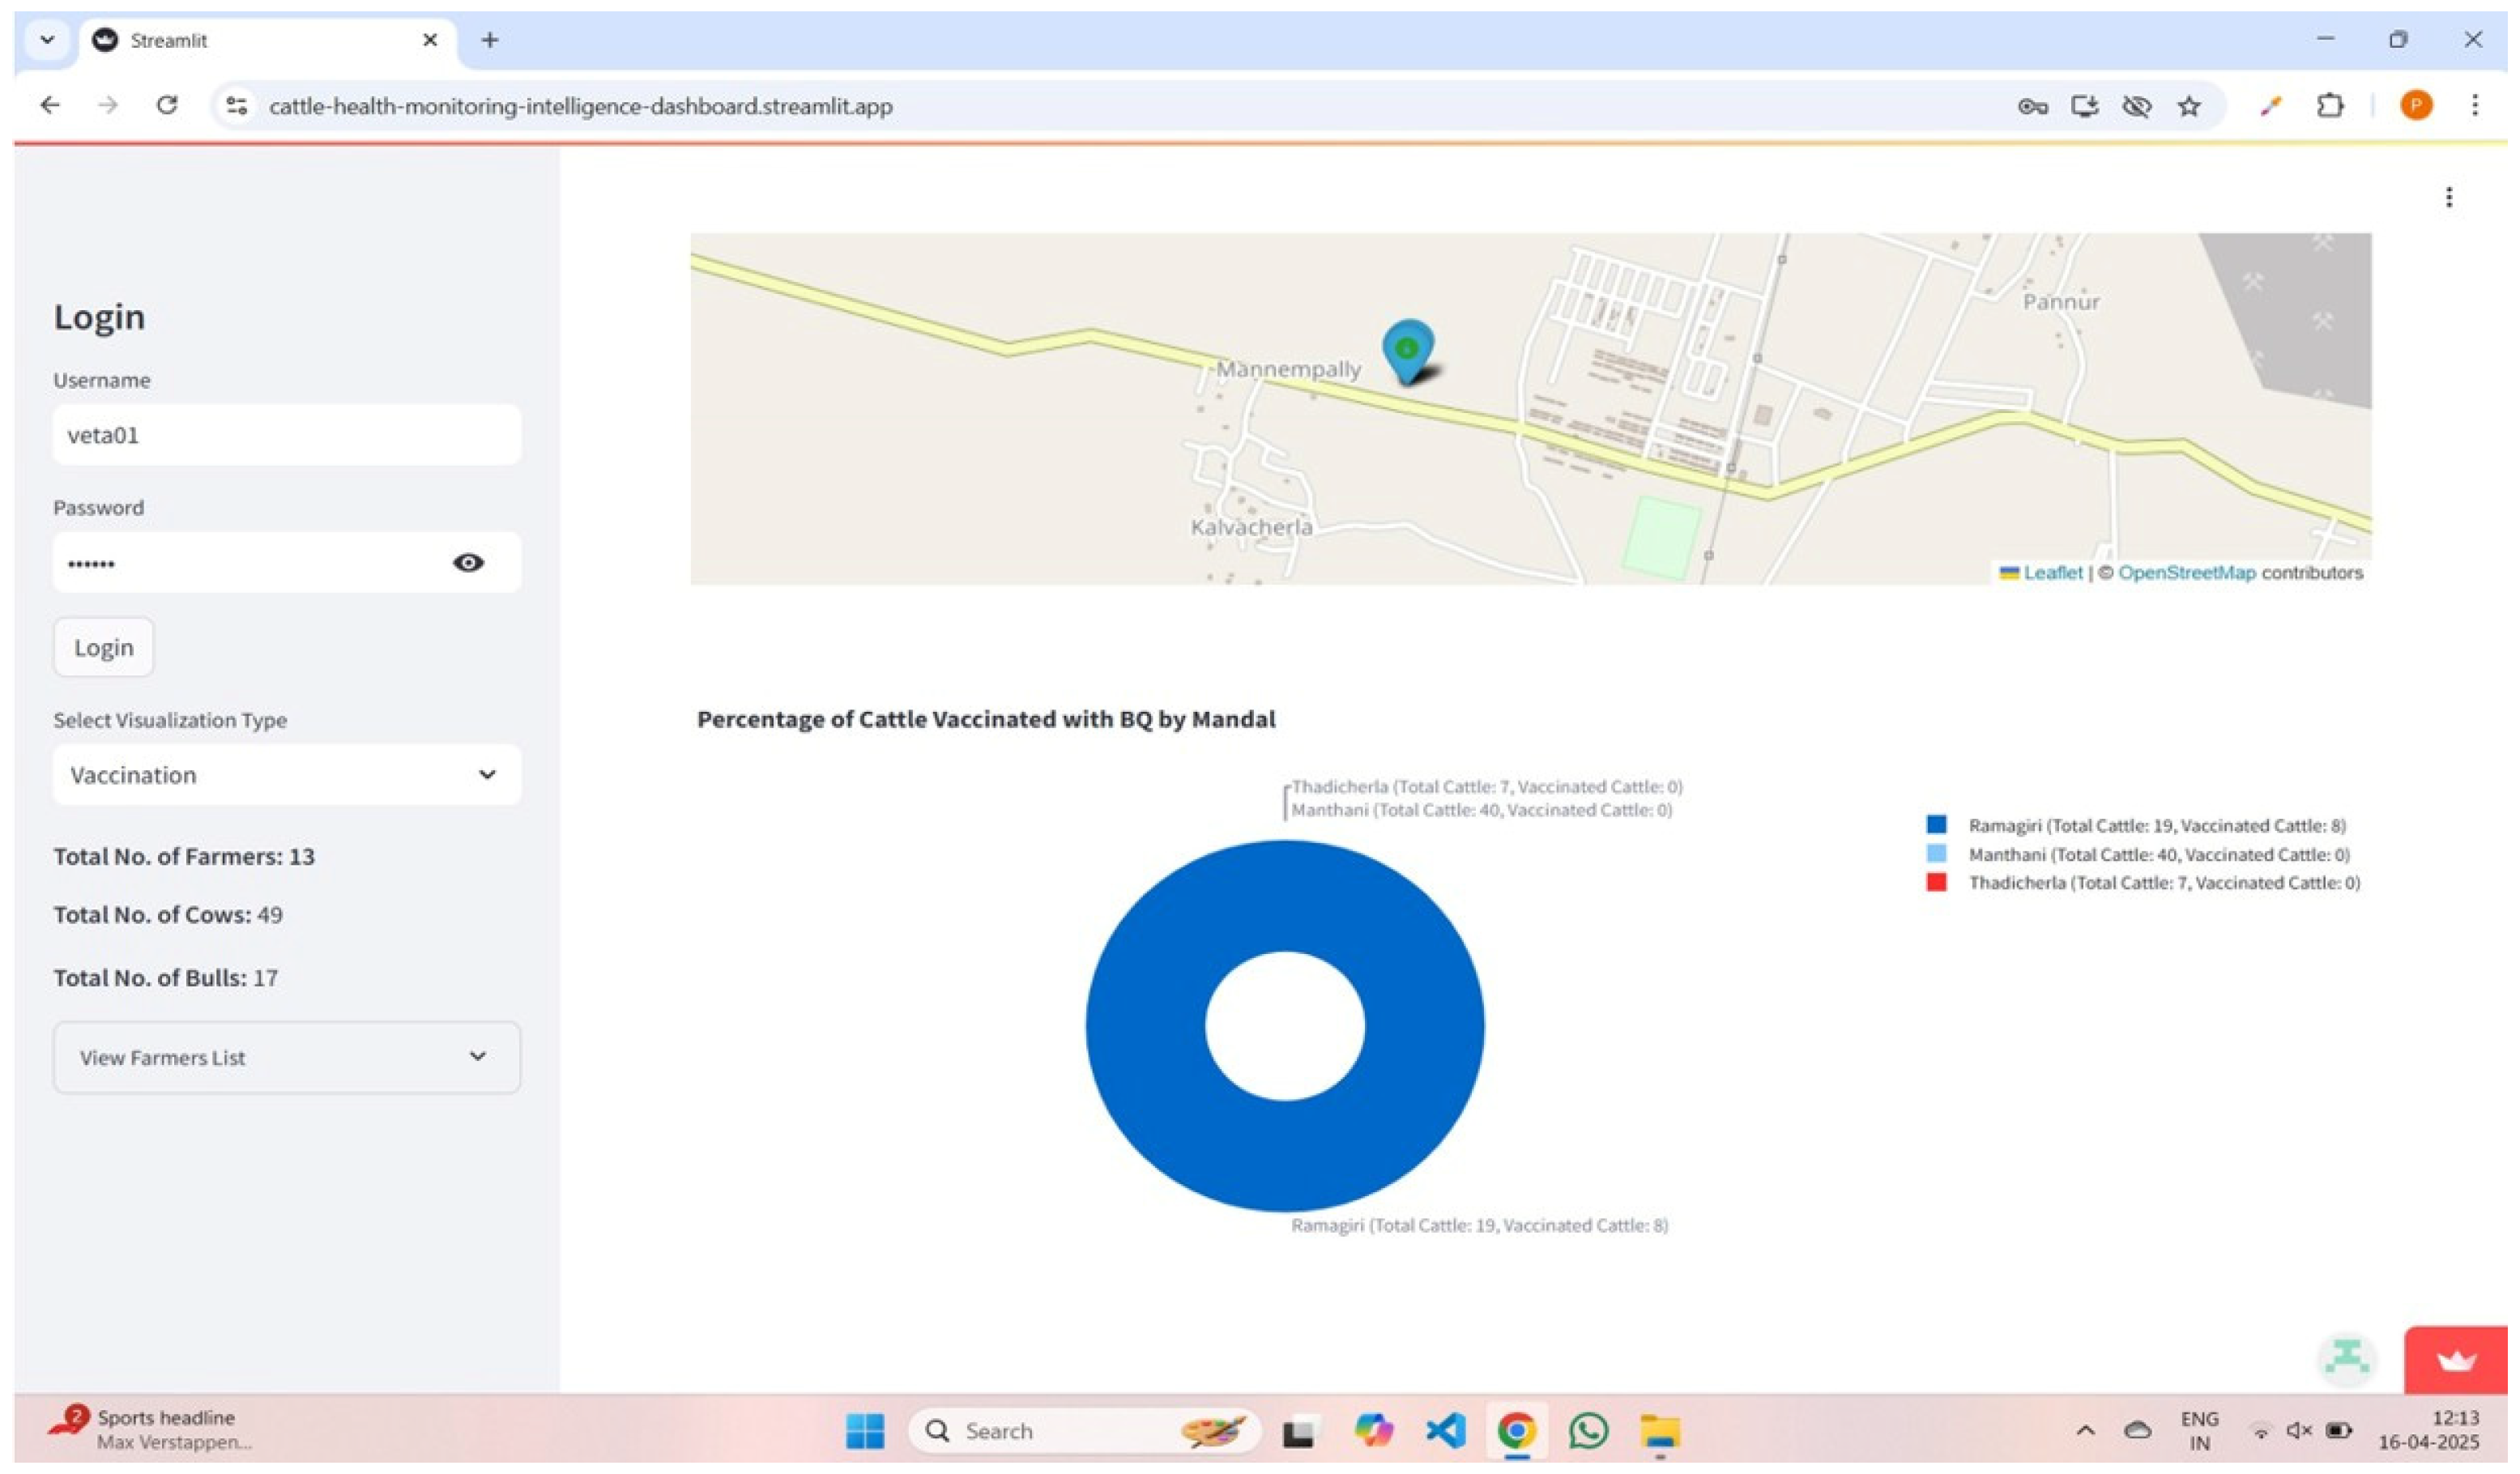The height and width of the screenshot is (1474, 2520).
Task: Open the Streamlit app three-dot menu
Action: (x=2449, y=197)
